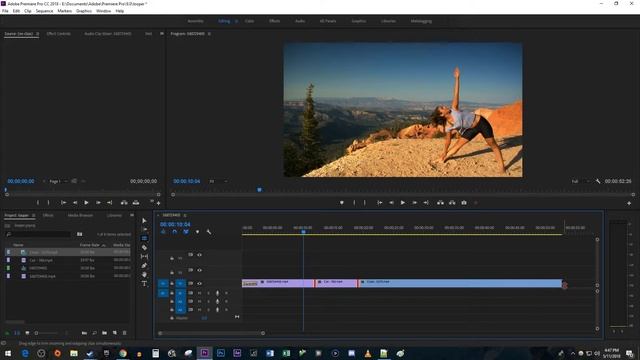
Task: Click trash Clear icon in Project panel
Action: 124,333
